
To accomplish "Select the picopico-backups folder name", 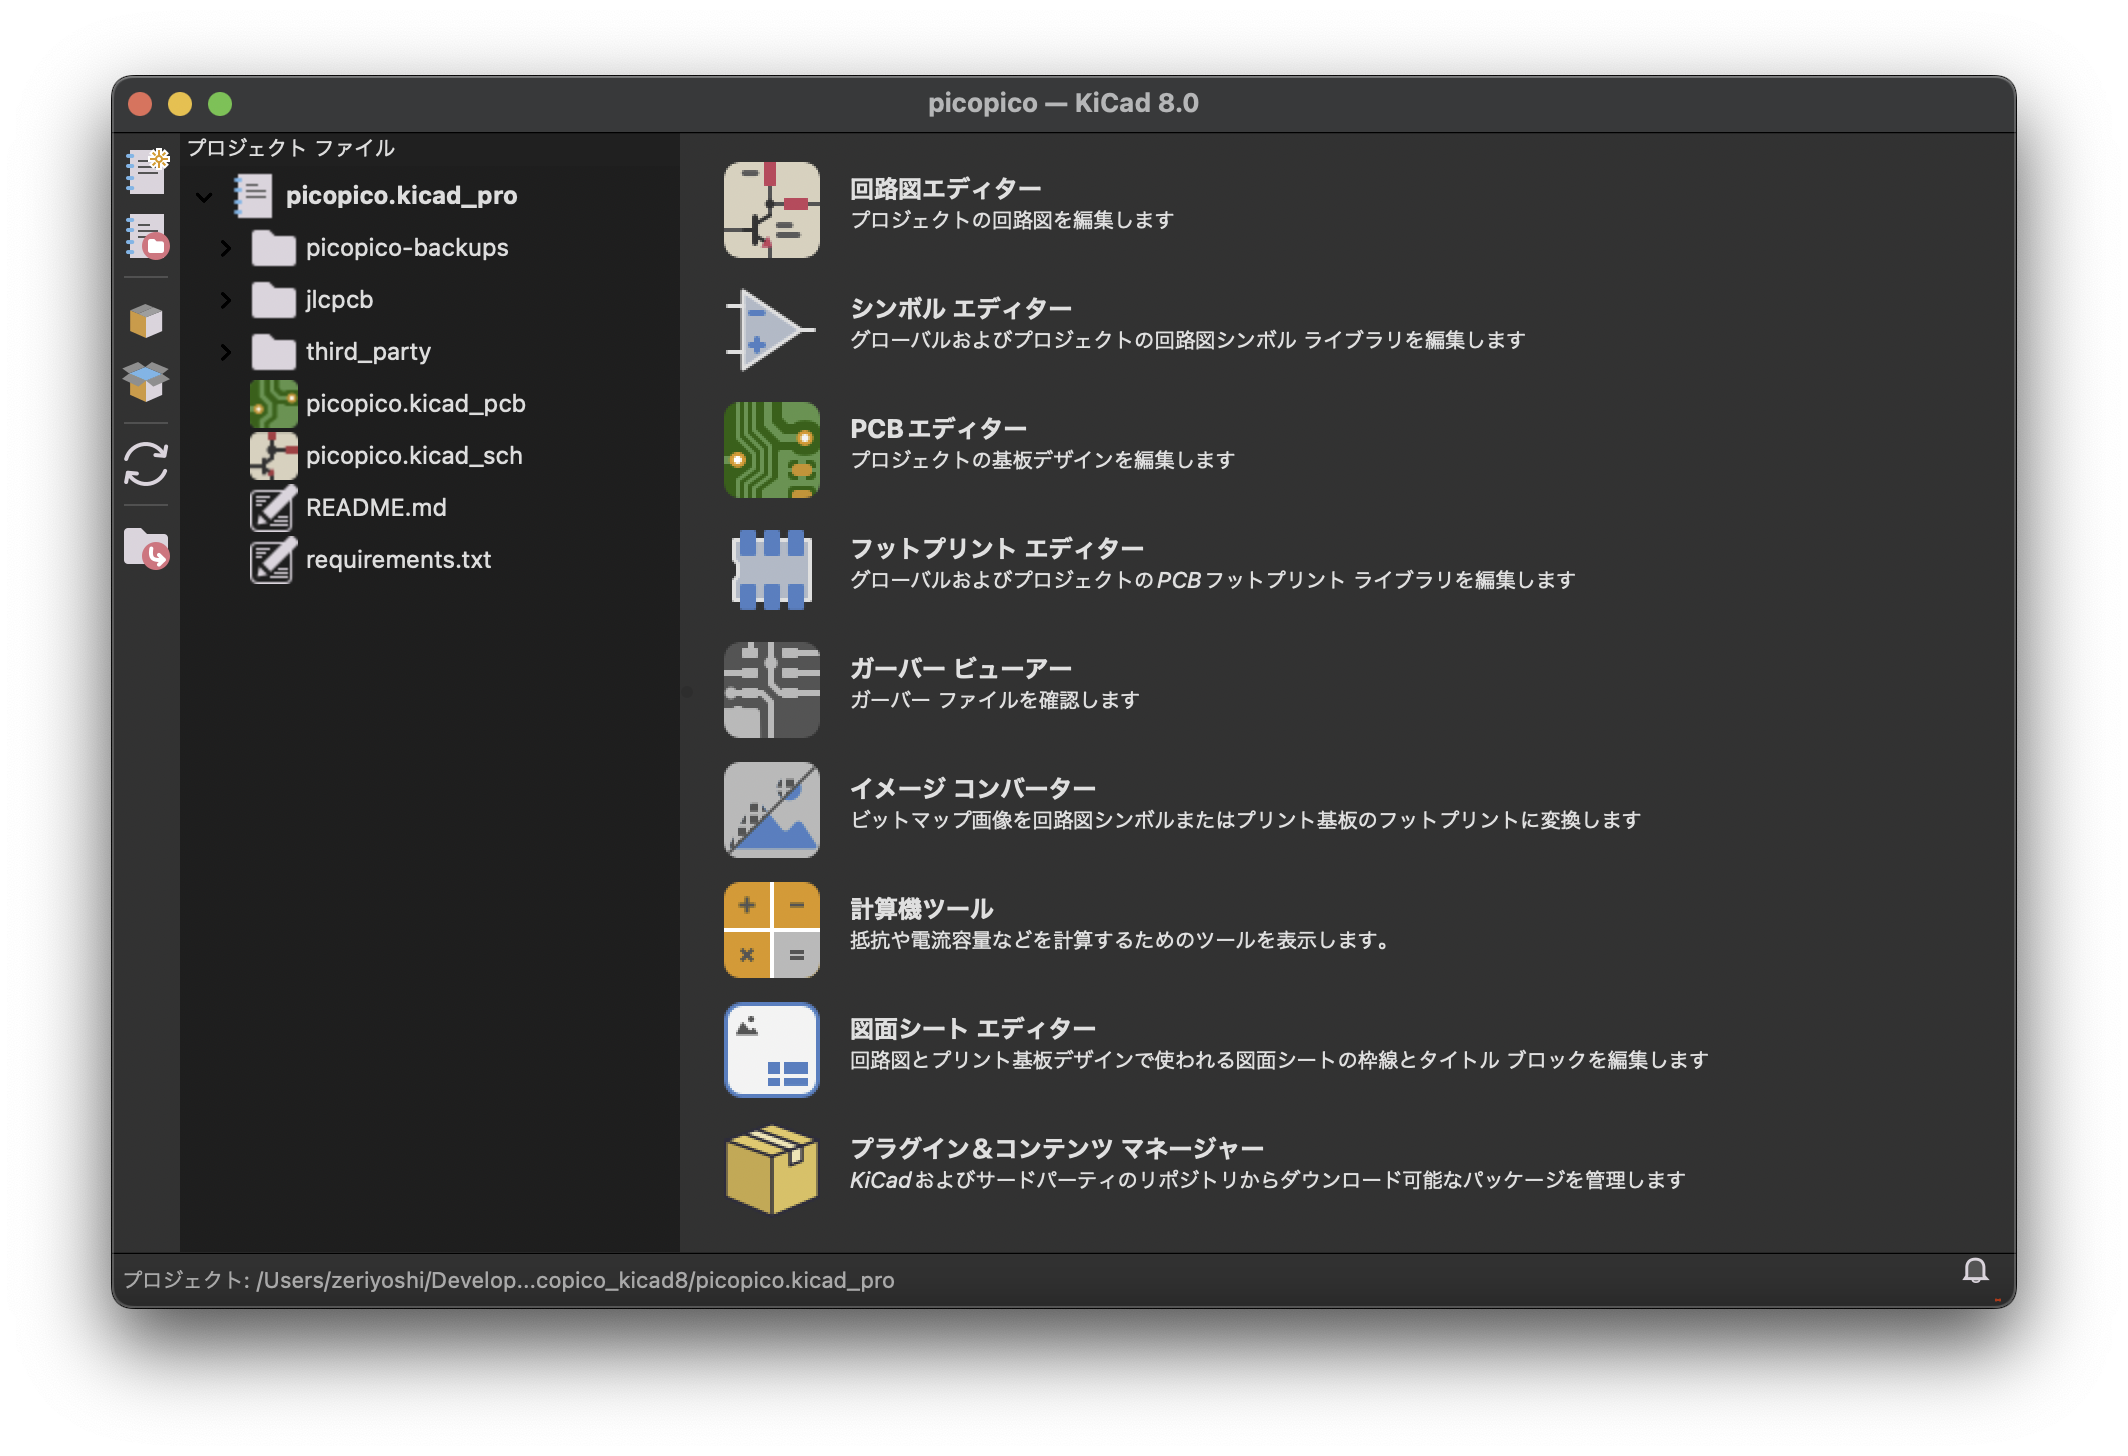I will click(x=407, y=248).
